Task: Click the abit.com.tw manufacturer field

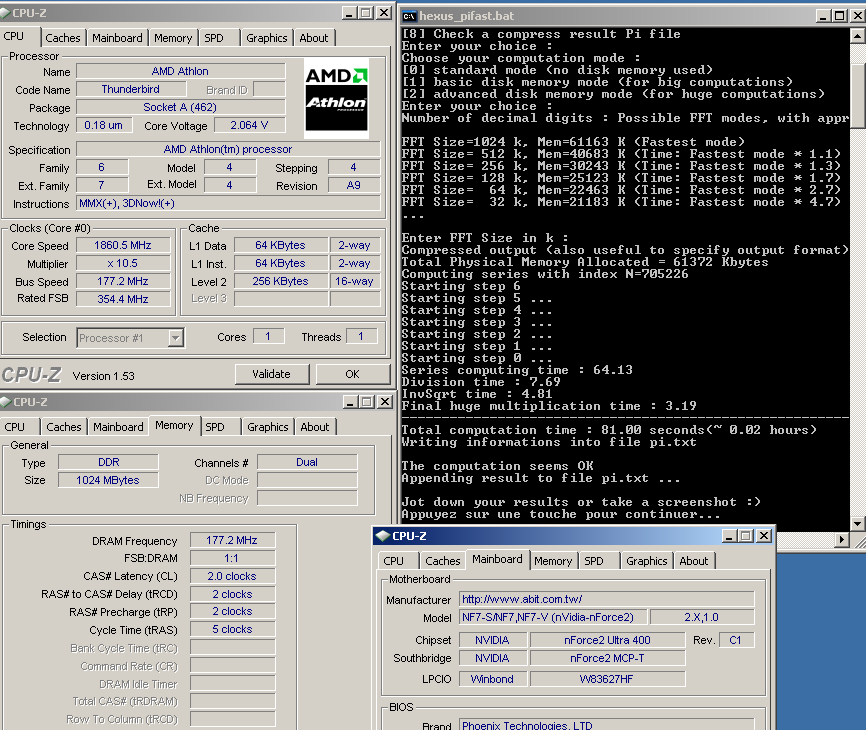Action: [606, 599]
